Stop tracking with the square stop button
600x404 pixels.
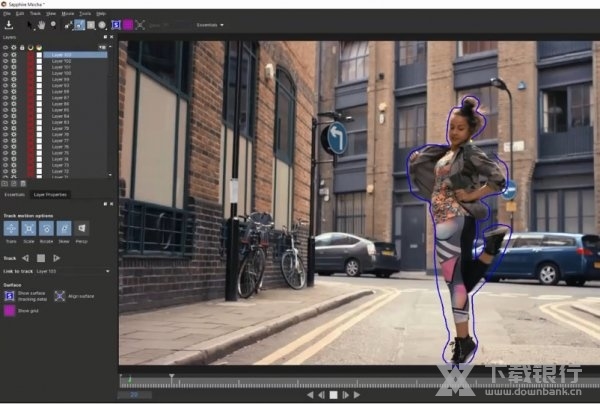click(x=40, y=257)
